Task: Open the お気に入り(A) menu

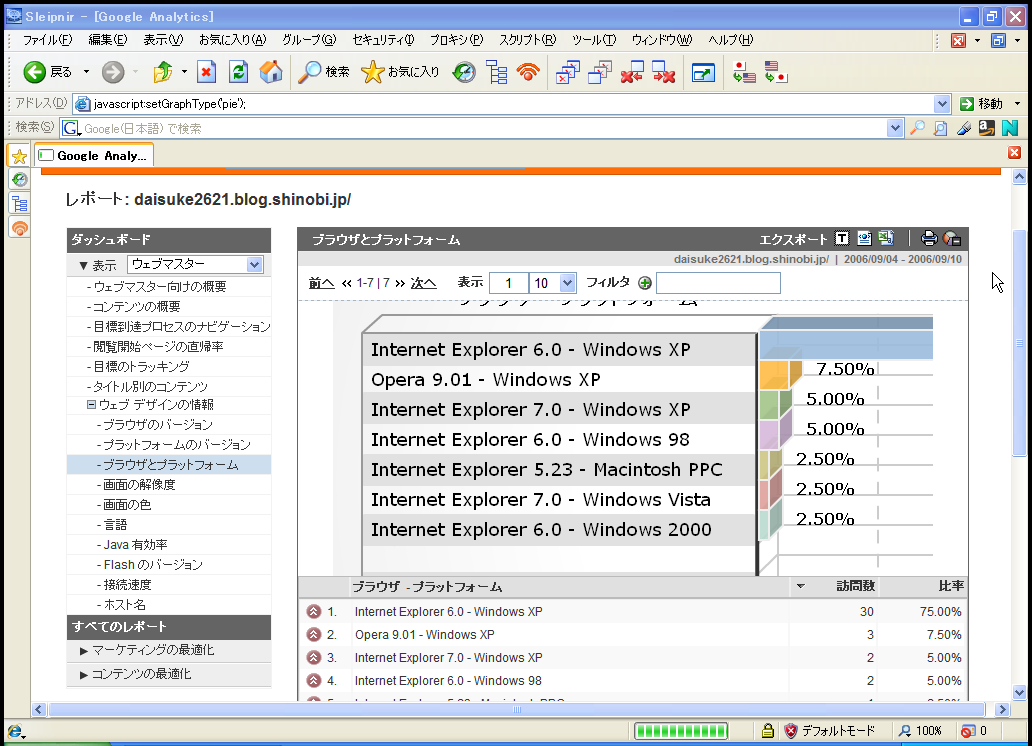Action: click(232, 40)
